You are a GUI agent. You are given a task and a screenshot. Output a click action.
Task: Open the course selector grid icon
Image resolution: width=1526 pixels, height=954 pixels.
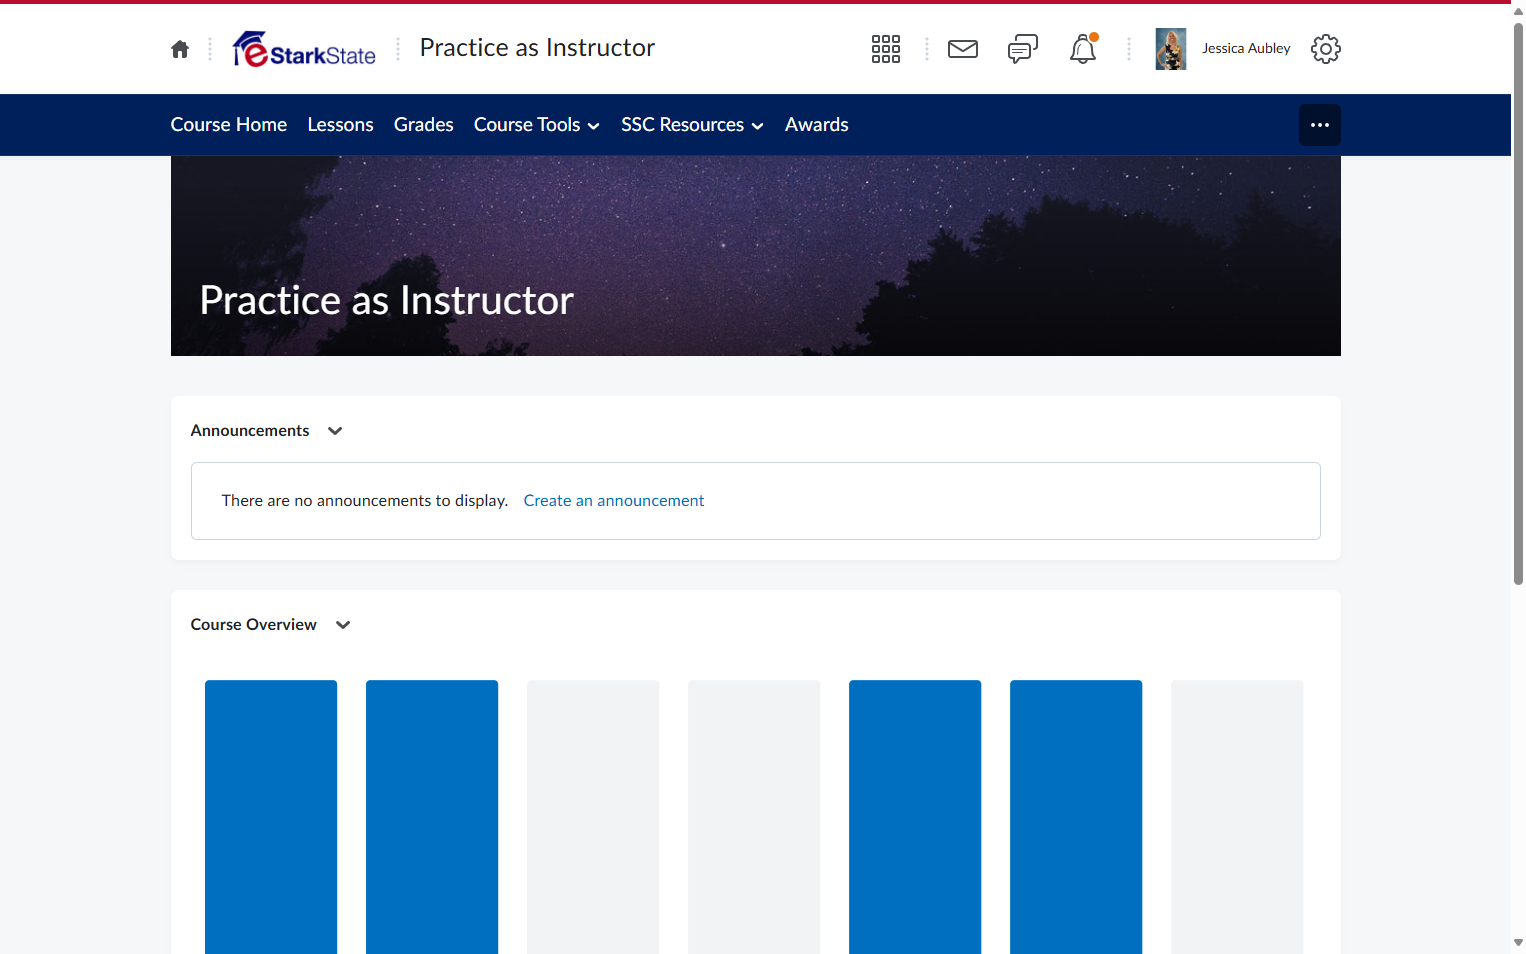point(886,49)
